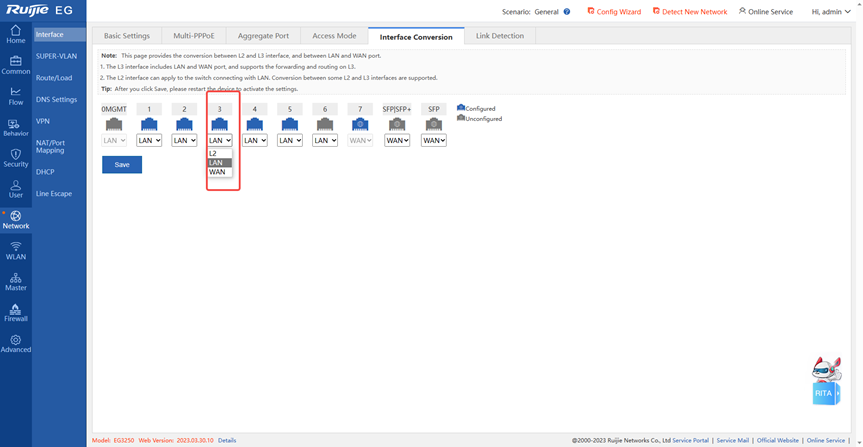
Task: Open SUPER-VLAN in Network submenu
Action: click(x=56, y=56)
